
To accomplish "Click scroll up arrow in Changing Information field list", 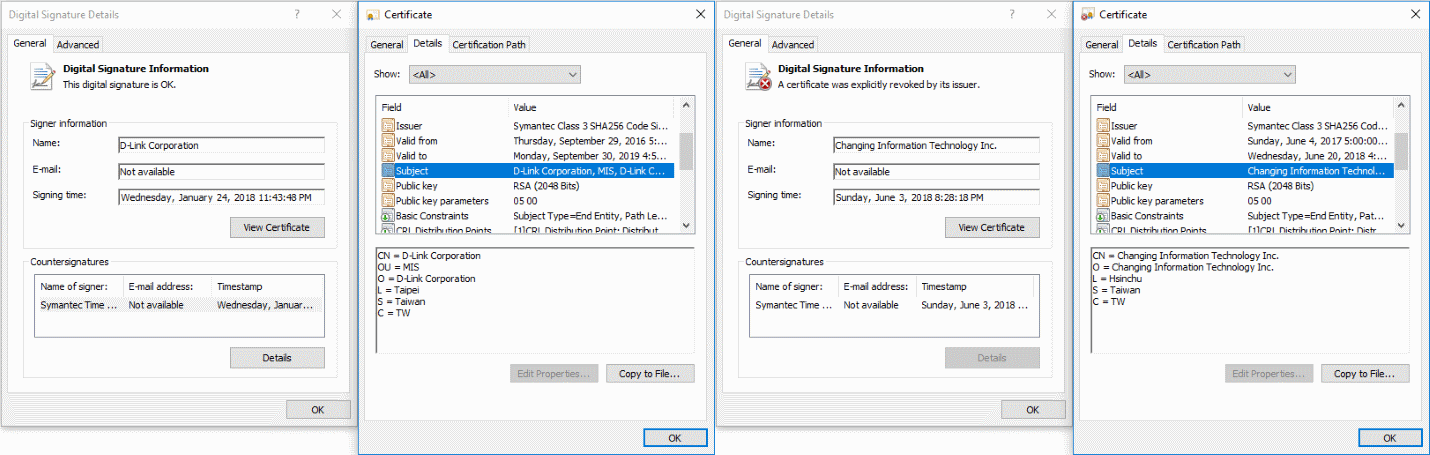I will point(1401,106).
